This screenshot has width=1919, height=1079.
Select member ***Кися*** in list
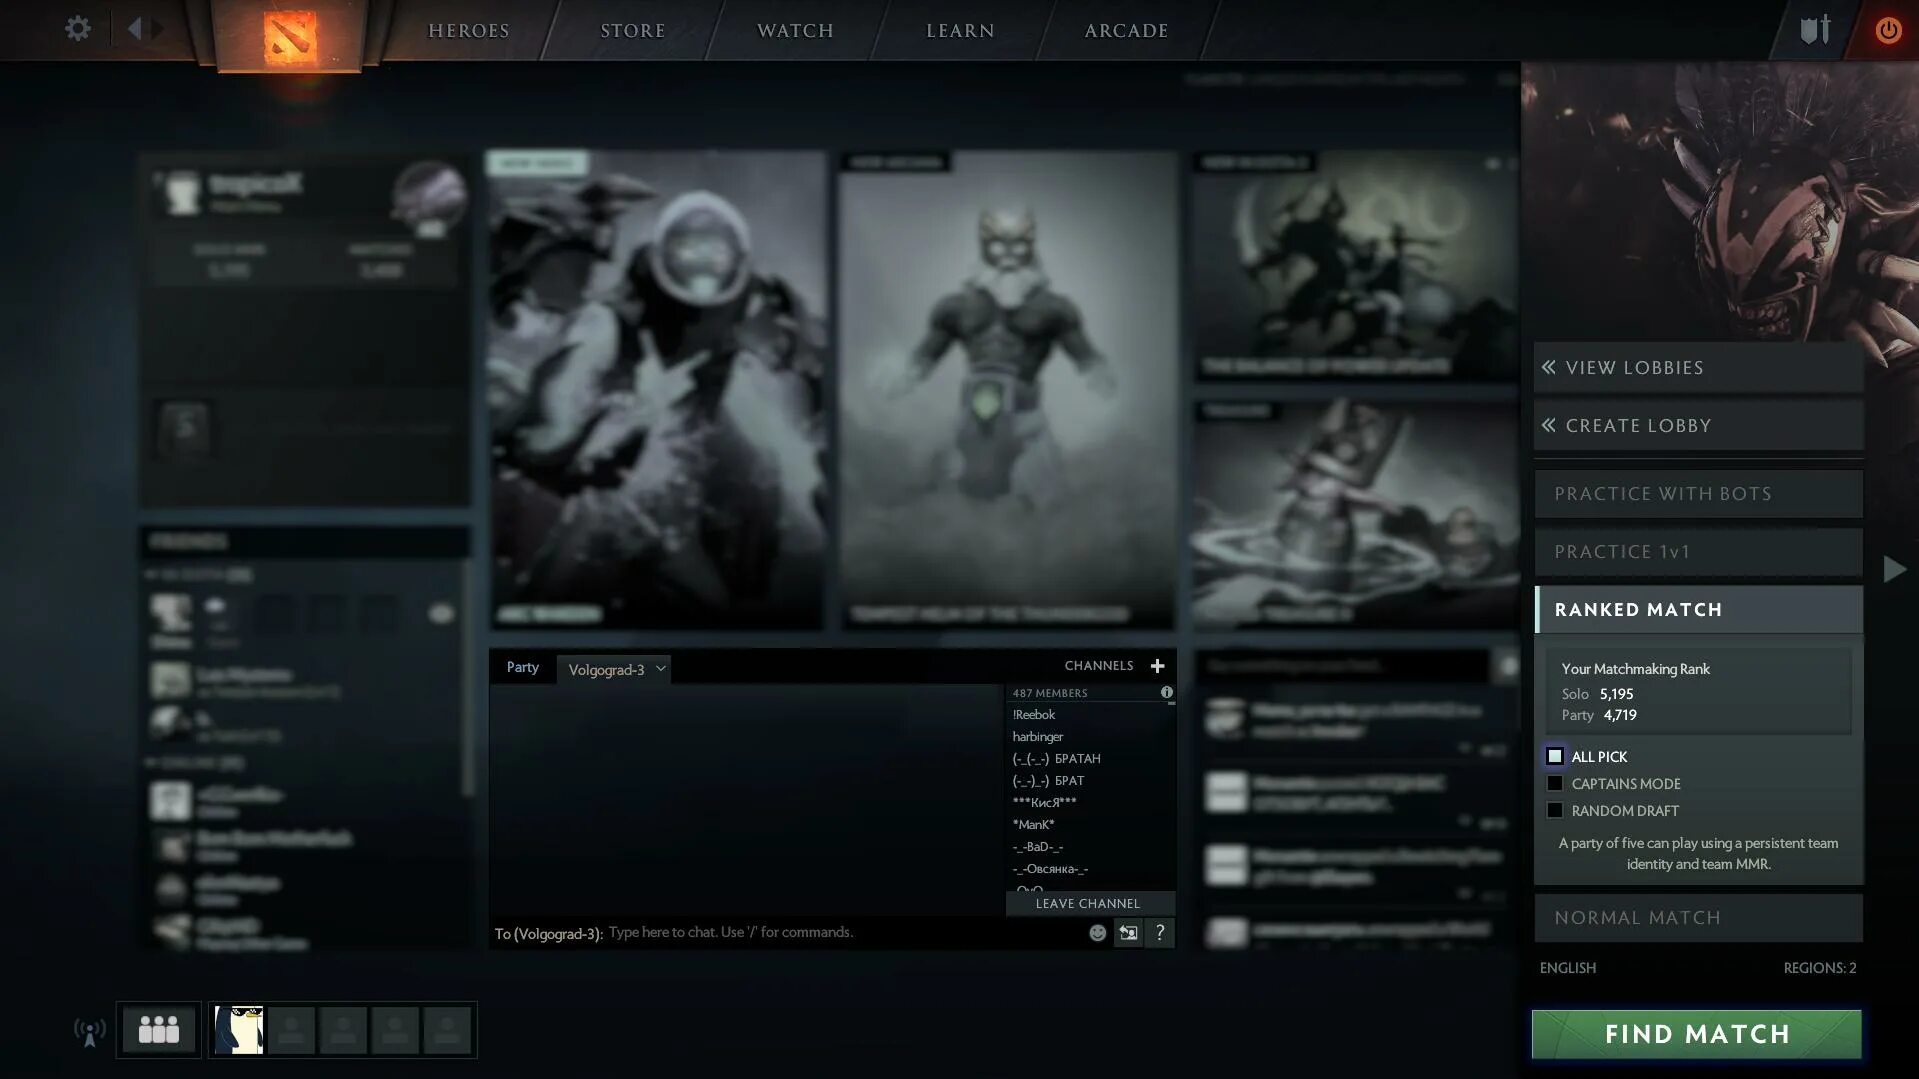pos(1044,803)
